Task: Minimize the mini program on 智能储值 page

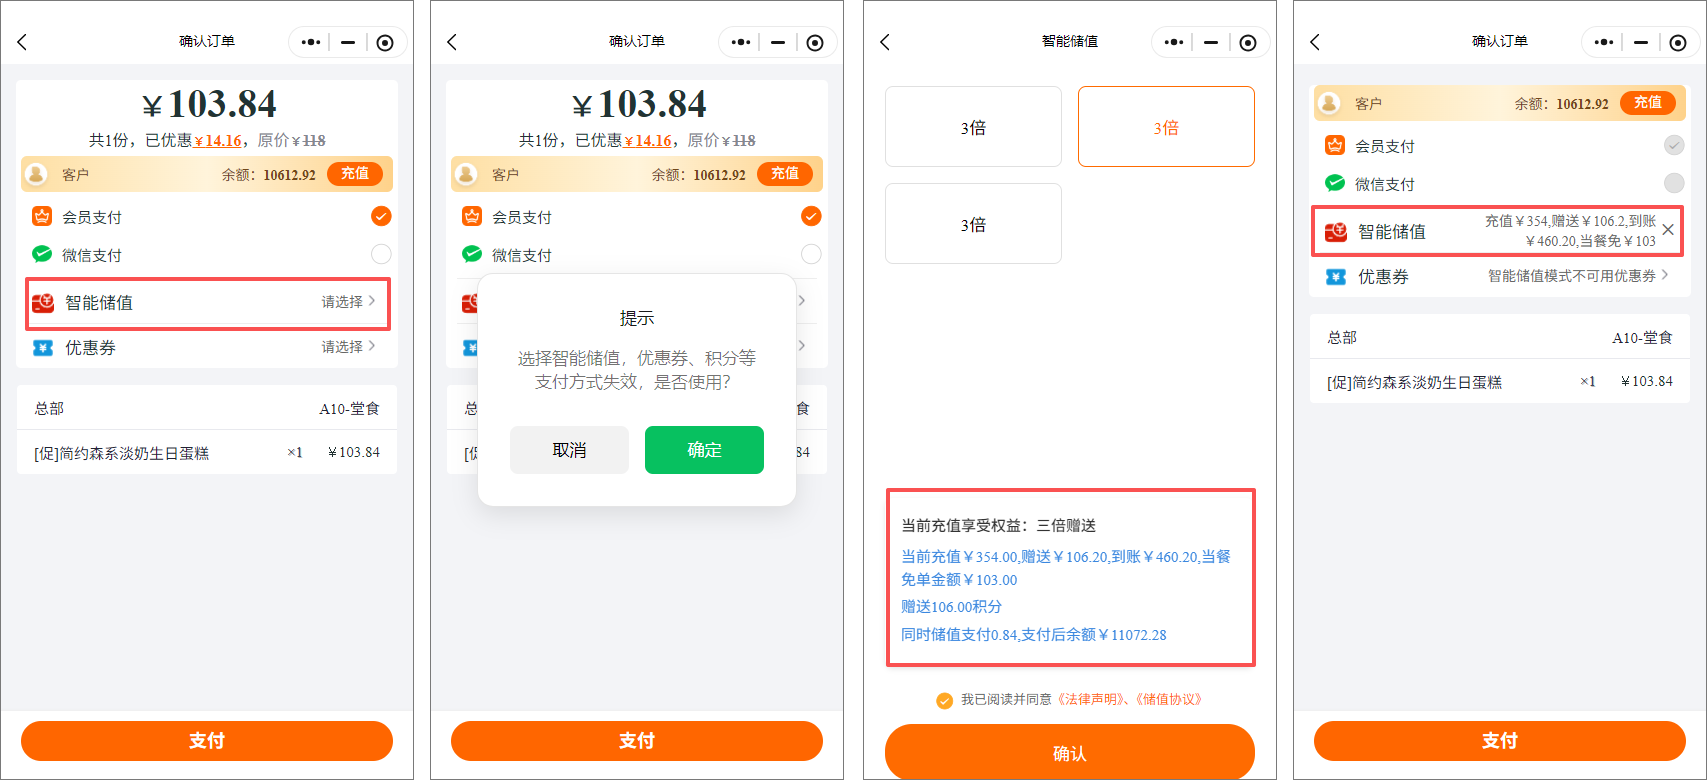Action: pyautogui.click(x=1210, y=42)
